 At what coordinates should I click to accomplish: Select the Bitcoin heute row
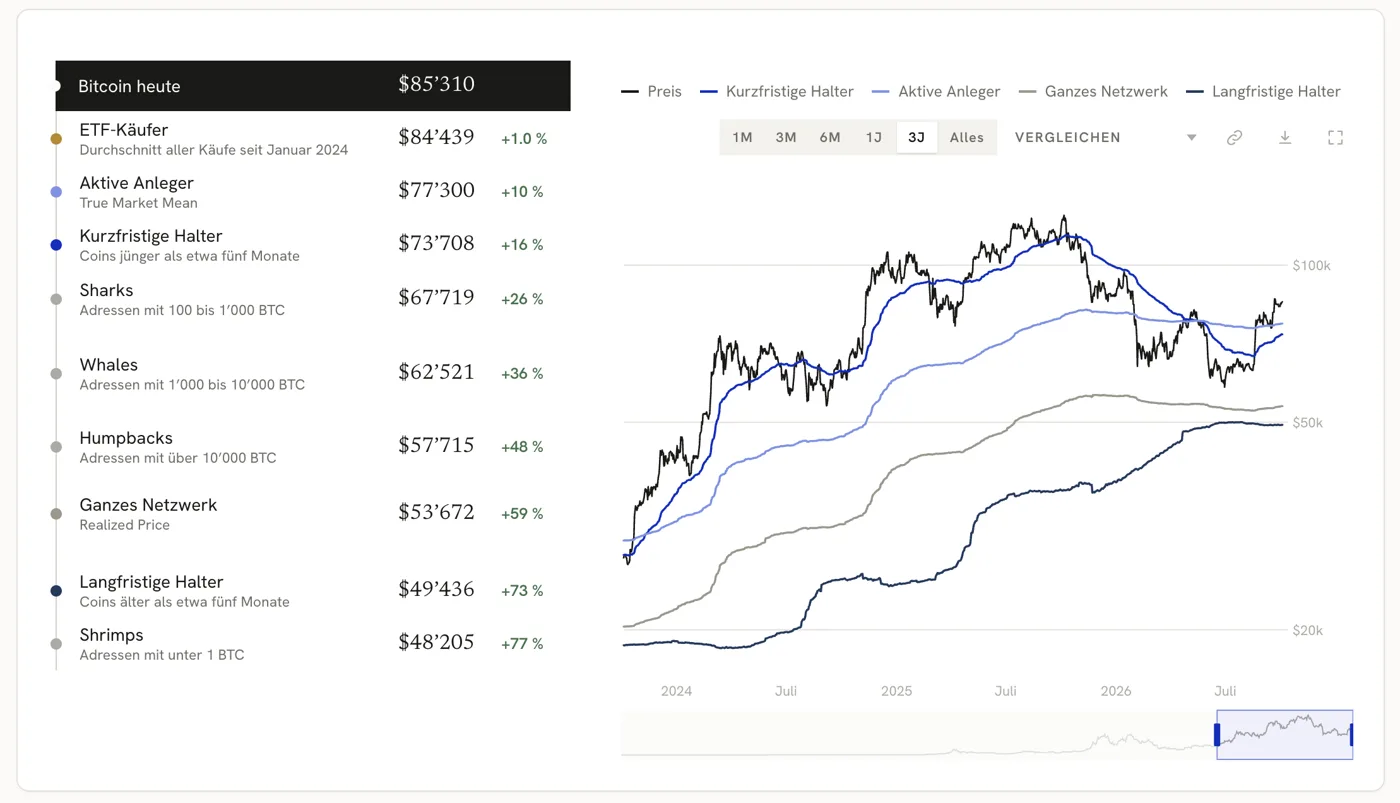pyautogui.click(x=313, y=86)
